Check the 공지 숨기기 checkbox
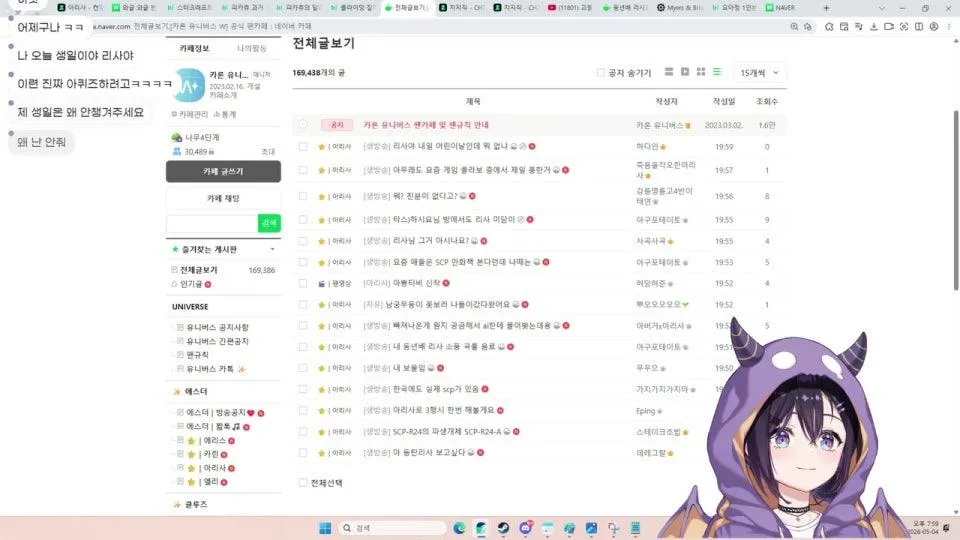960x540 pixels. (x=601, y=72)
